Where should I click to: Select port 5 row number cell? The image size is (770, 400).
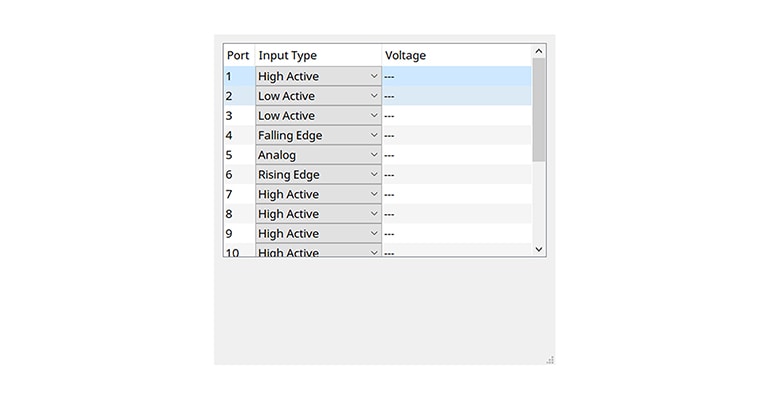238,155
